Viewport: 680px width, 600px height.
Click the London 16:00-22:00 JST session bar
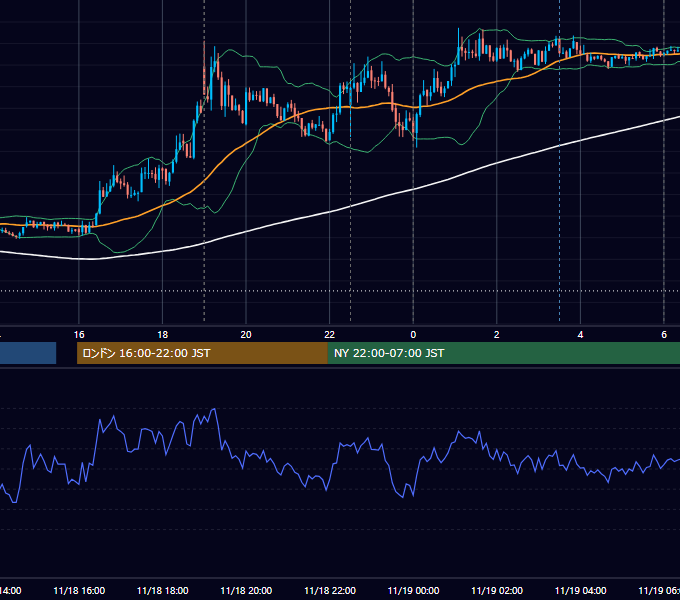coord(202,353)
